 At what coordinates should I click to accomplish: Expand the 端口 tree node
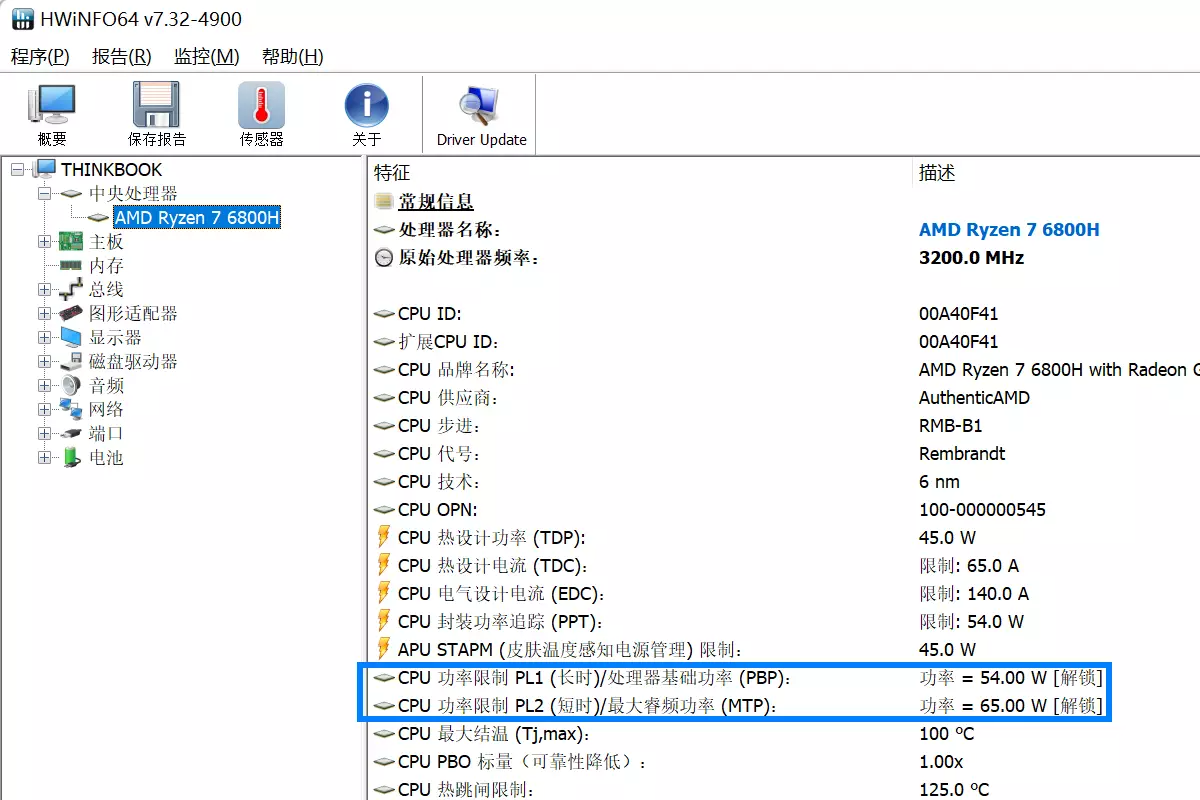click(44, 434)
